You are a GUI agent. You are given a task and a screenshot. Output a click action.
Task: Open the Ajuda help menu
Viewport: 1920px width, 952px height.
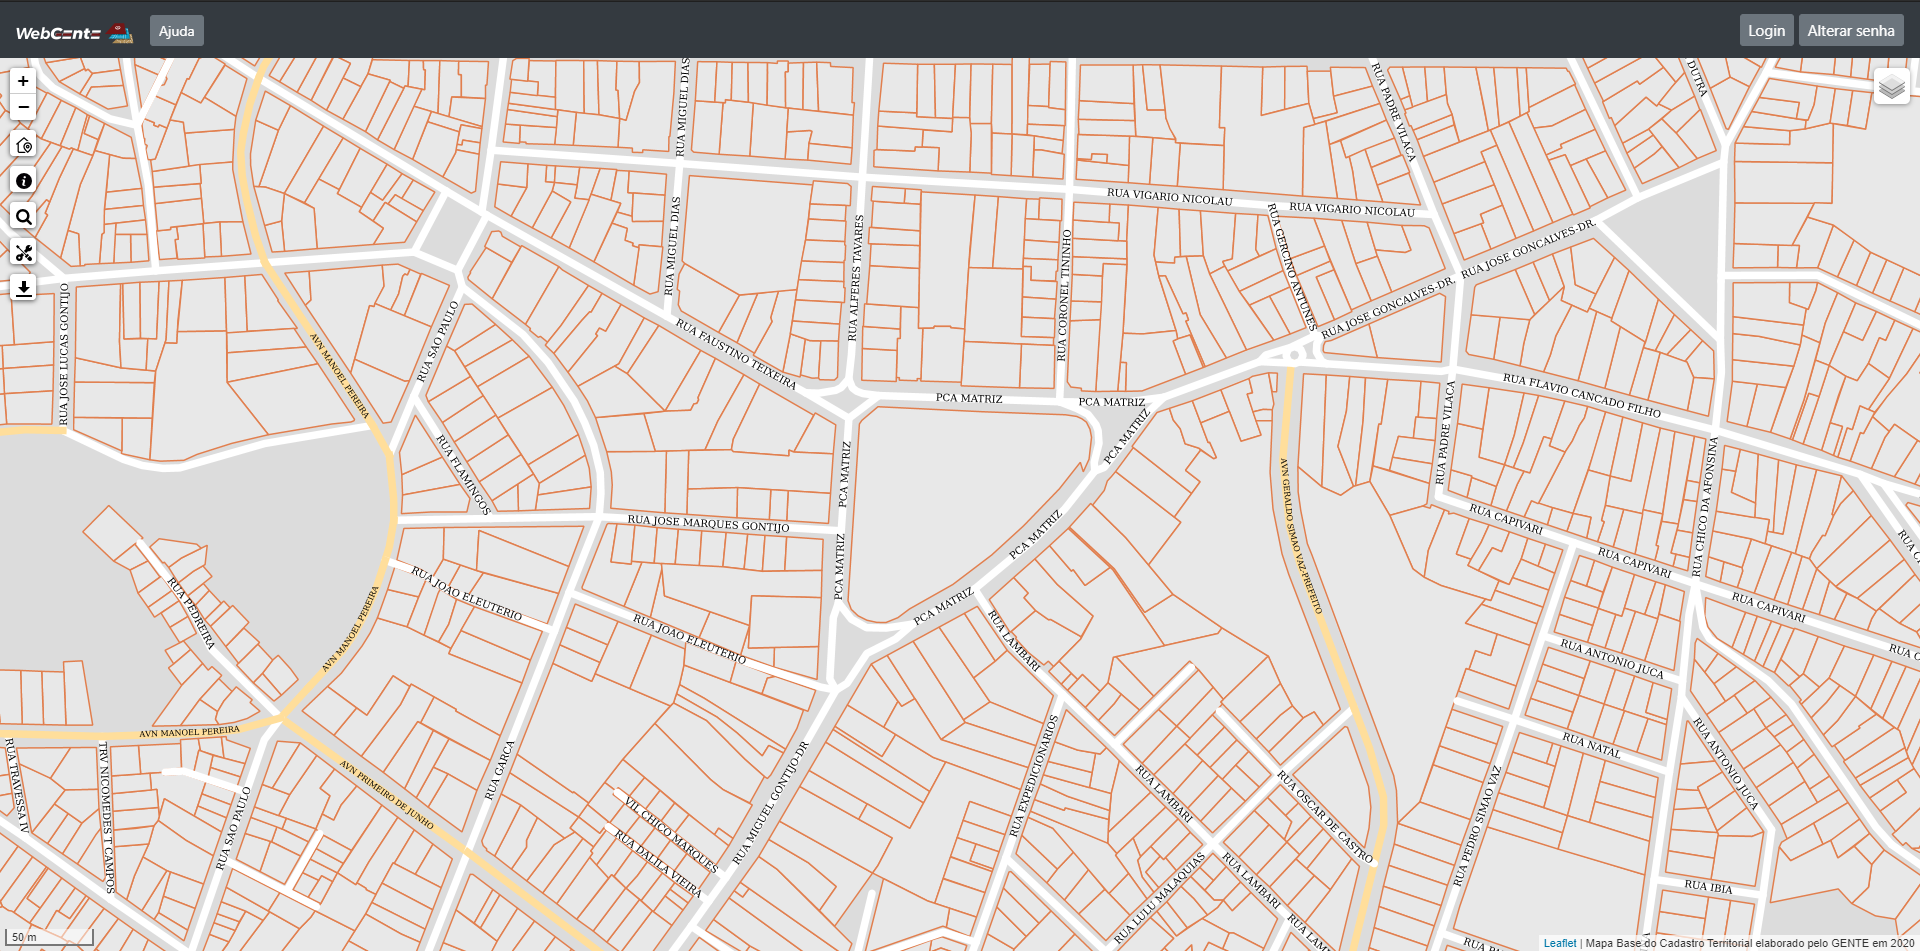pyautogui.click(x=177, y=31)
